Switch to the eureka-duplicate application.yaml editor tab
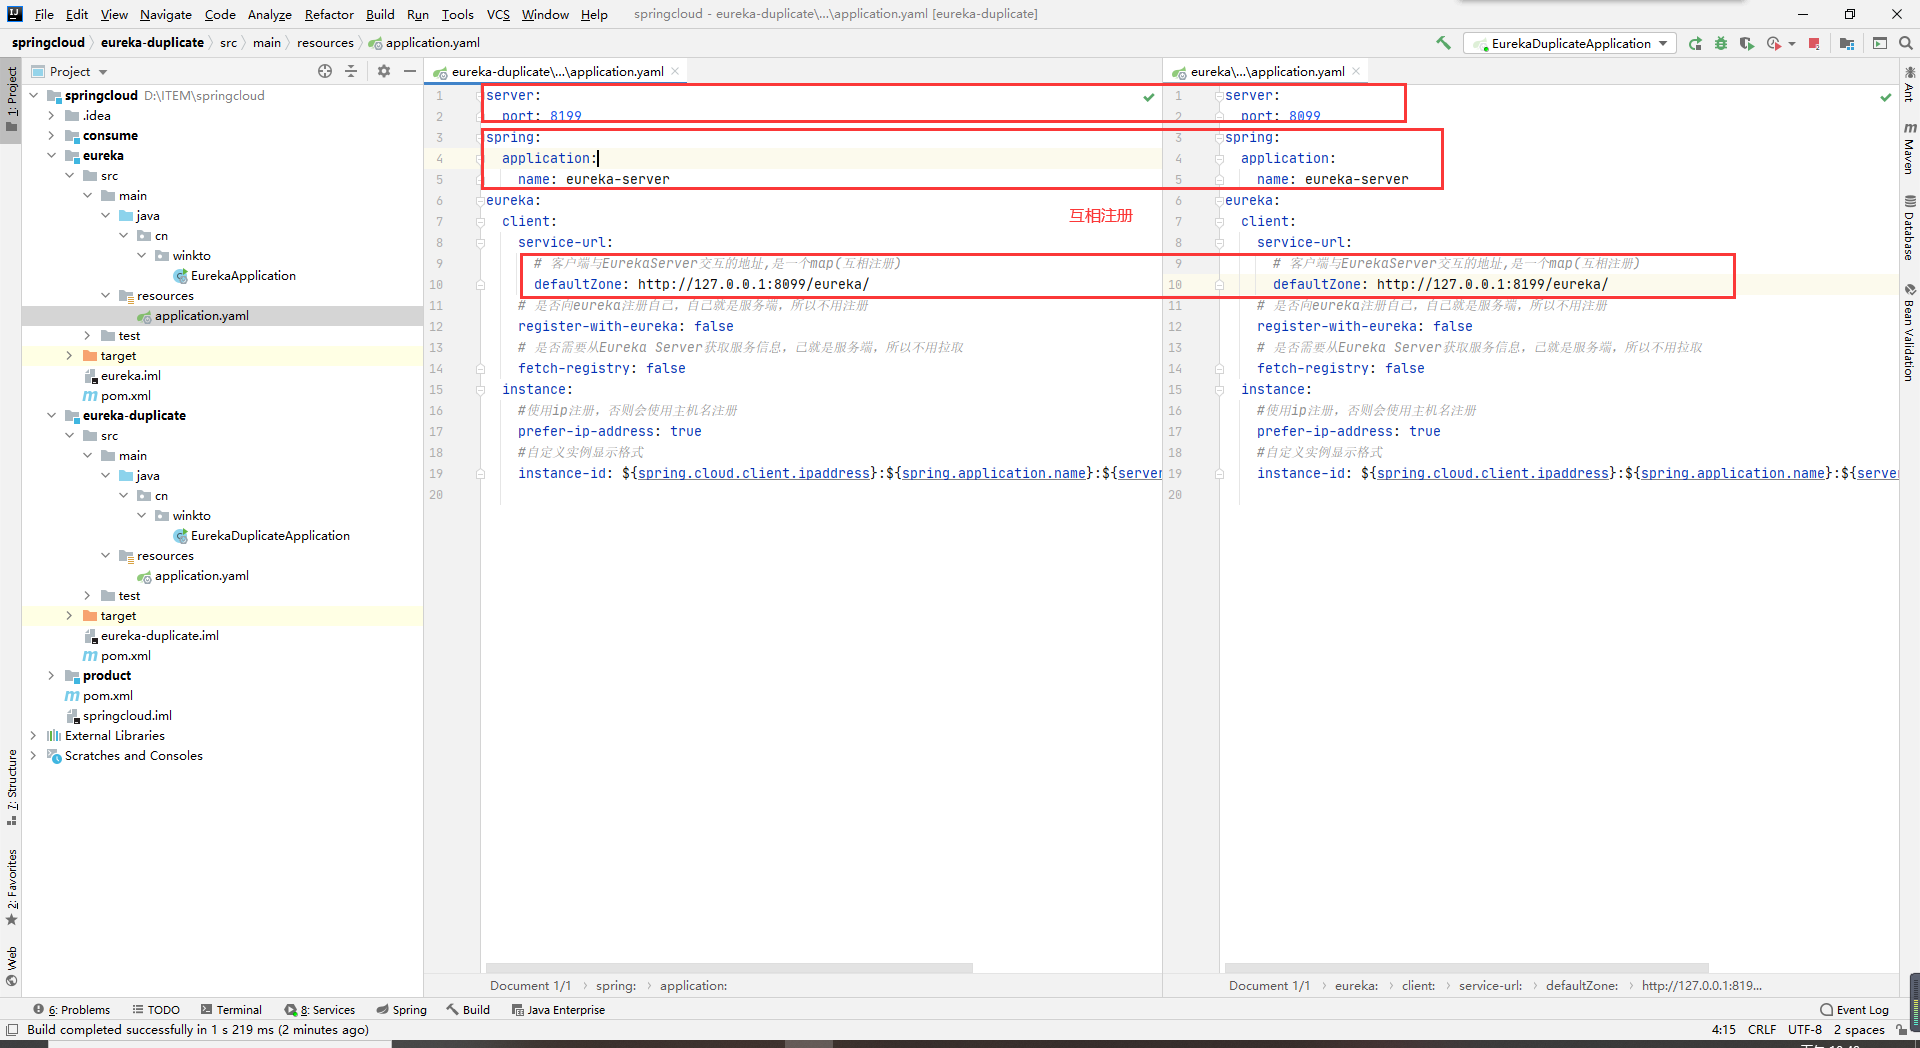 pos(557,71)
